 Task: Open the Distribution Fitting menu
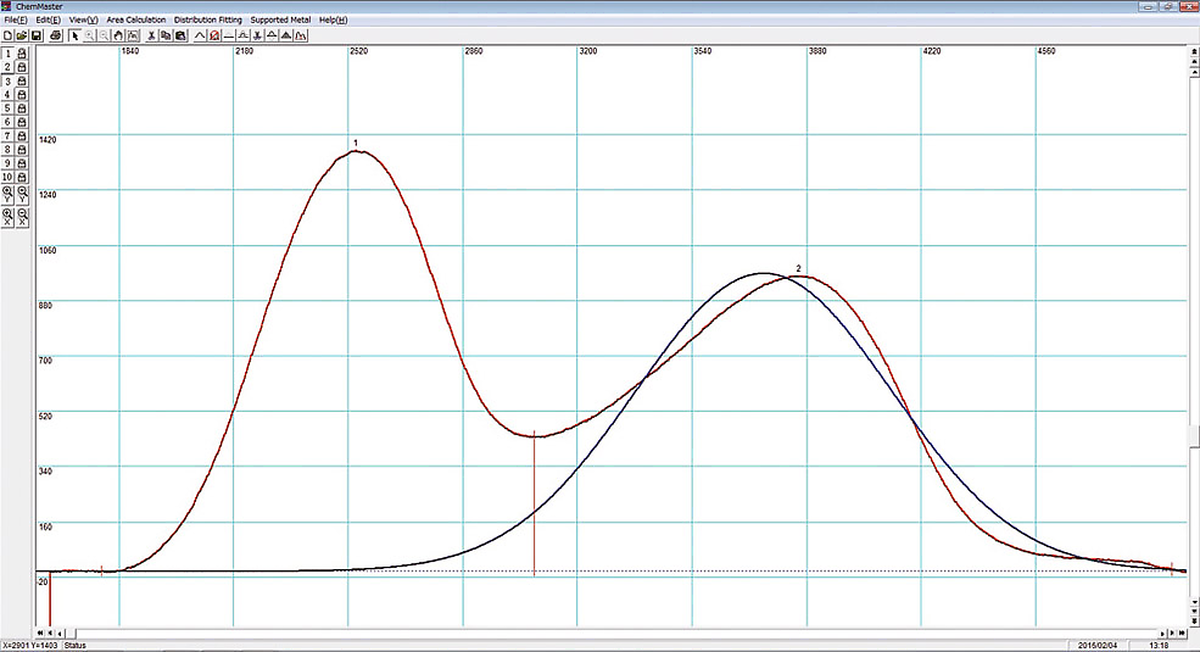click(x=207, y=20)
